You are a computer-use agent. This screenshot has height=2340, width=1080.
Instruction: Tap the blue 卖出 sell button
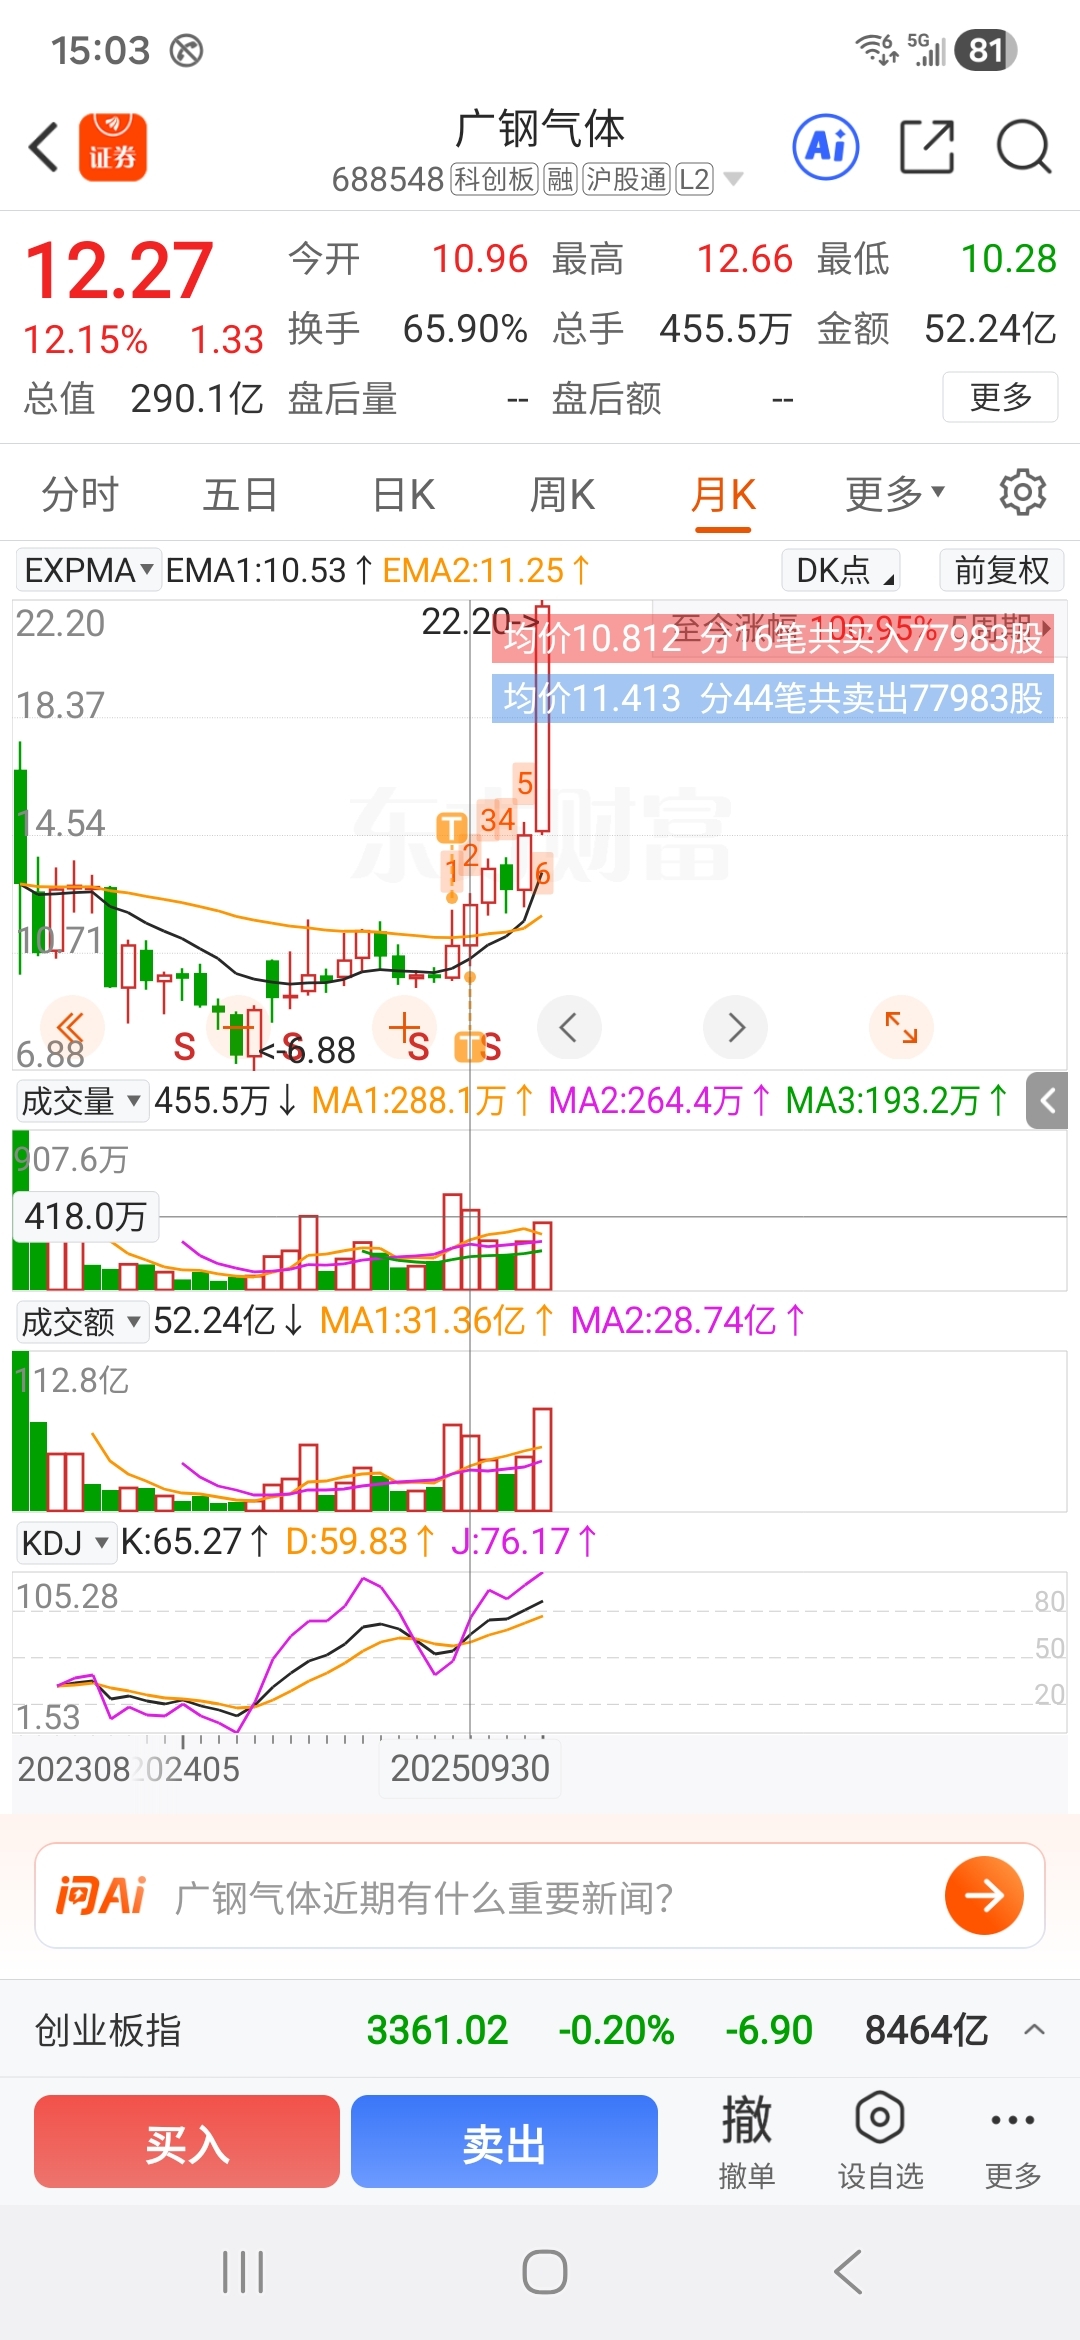coord(504,2141)
